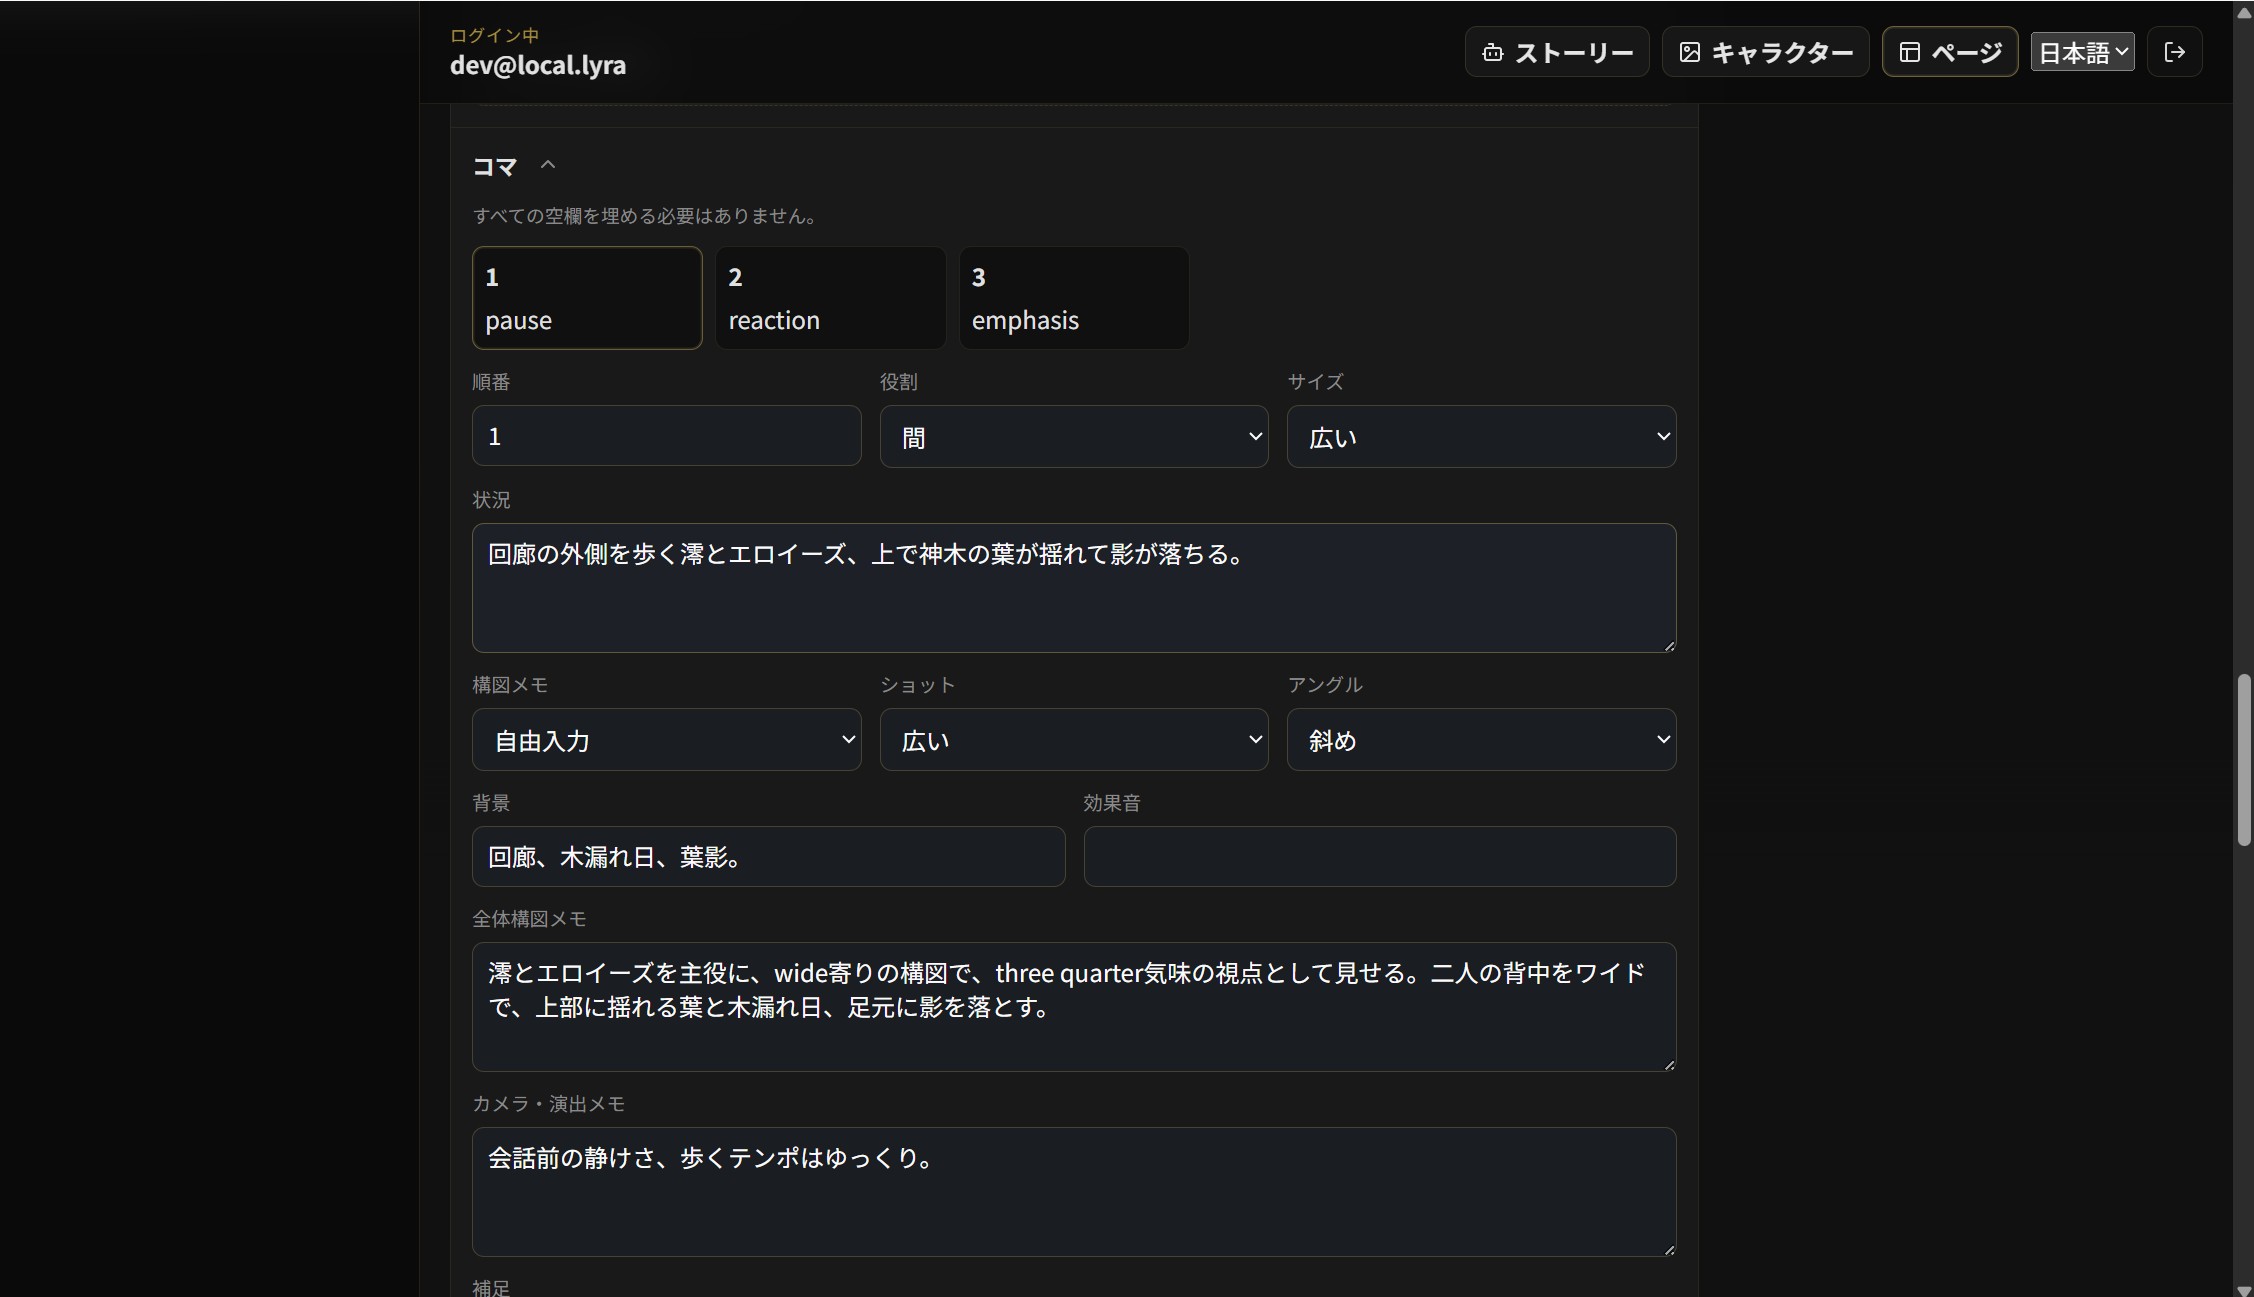The height and width of the screenshot is (1297, 2254).
Task: Click the page vertical scrollbar thumb
Action: point(2243,761)
